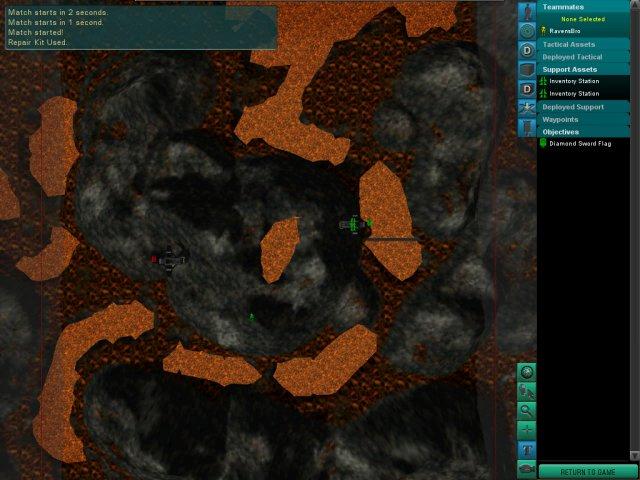Select the Diamond Sword Flag objective

584,143
